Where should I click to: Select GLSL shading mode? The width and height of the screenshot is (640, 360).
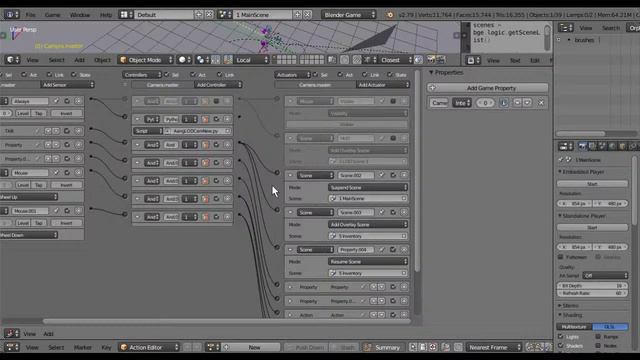tap(610, 327)
